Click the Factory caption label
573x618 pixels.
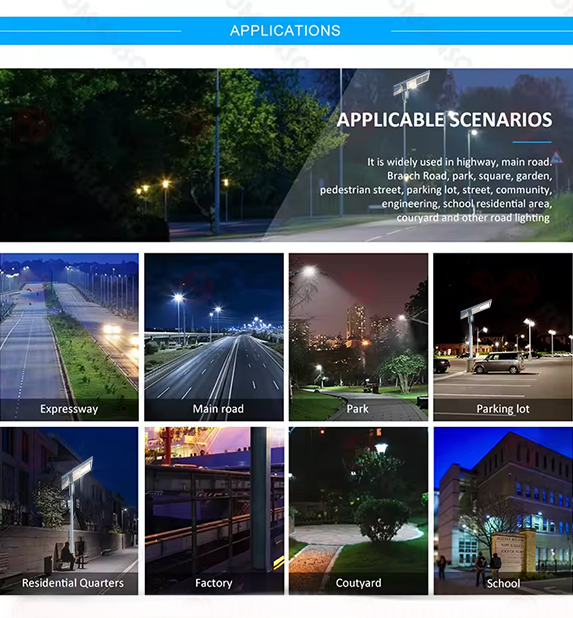pyautogui.click(x=214, y=583)
